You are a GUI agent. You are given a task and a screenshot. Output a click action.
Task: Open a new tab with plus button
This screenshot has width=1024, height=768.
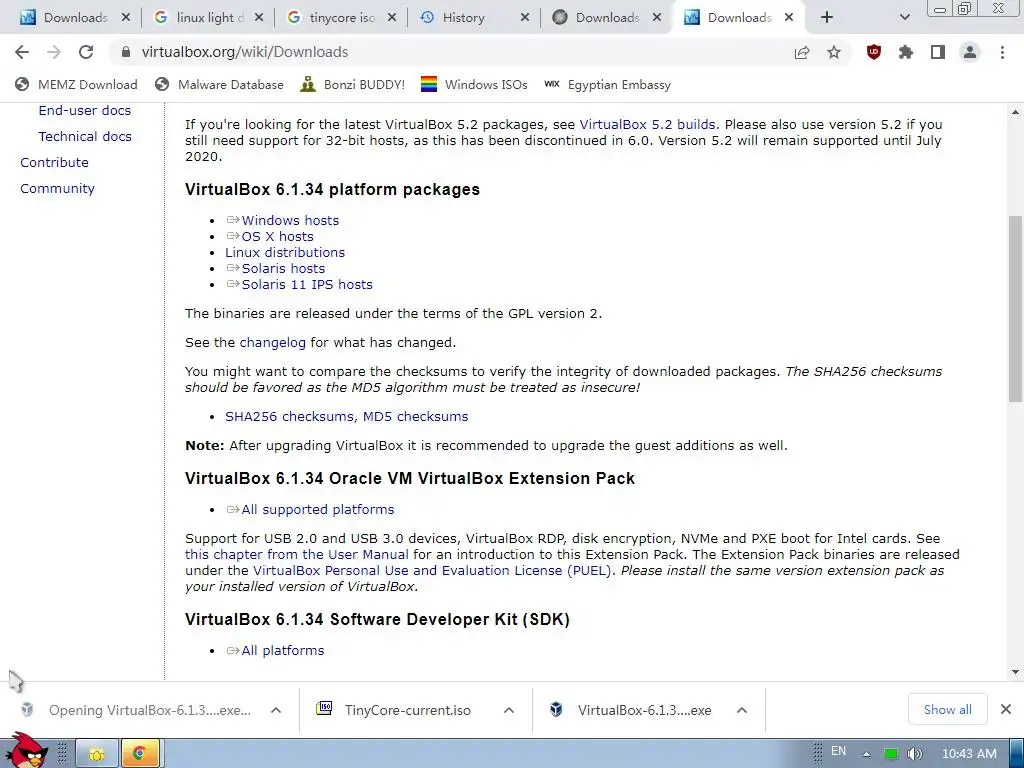tap(827, 18)
